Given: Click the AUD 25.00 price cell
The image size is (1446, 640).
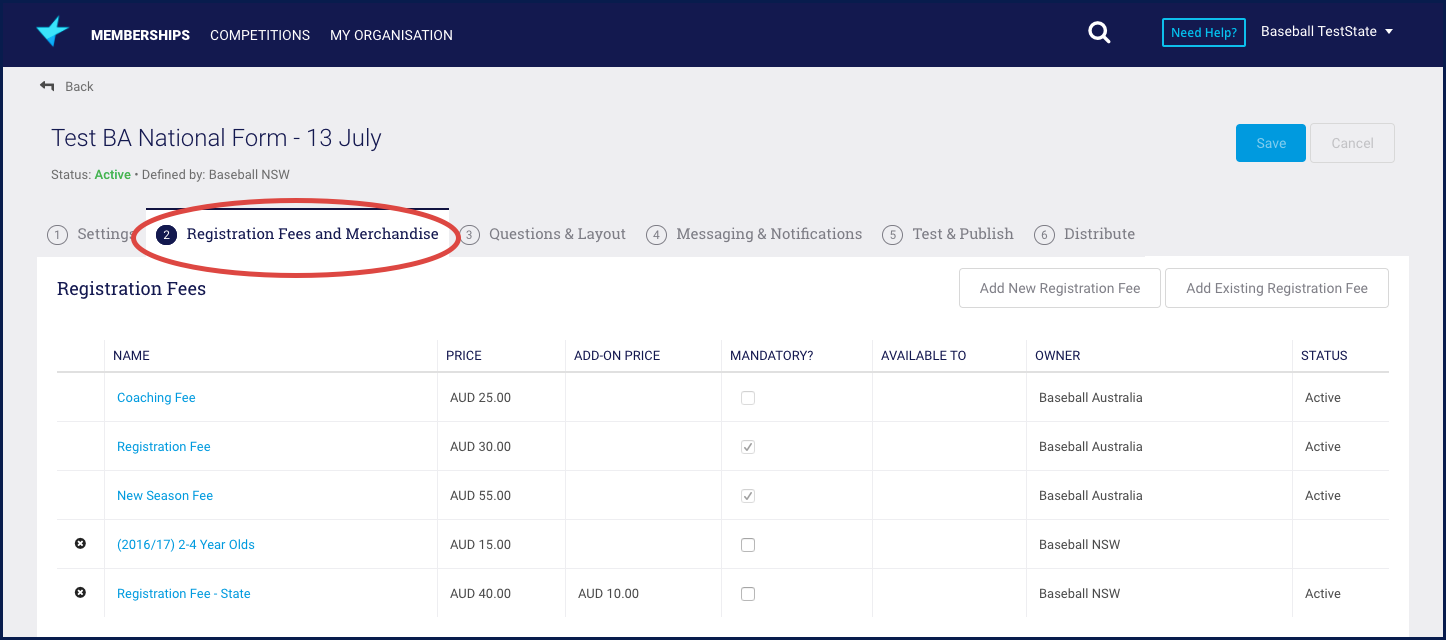Looking at the screenshot, I should [480, 397].
